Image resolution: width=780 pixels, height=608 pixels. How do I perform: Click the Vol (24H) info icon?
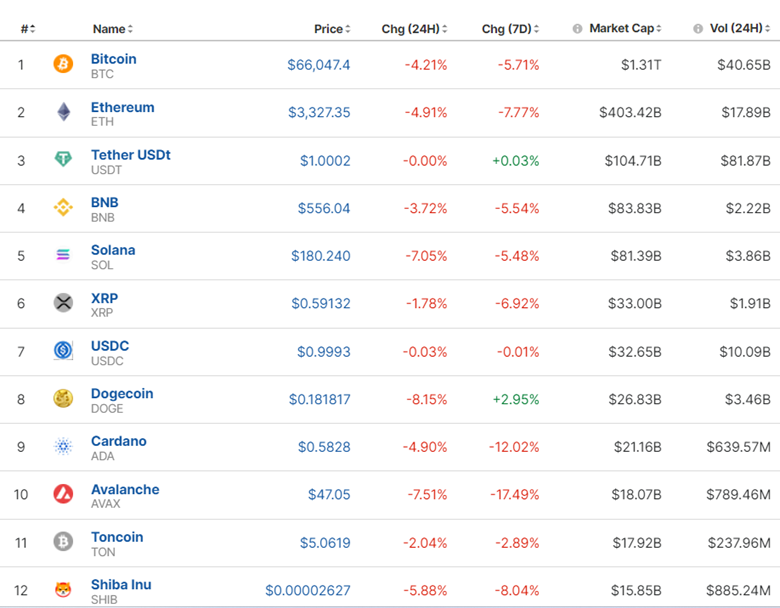point(698,29)
